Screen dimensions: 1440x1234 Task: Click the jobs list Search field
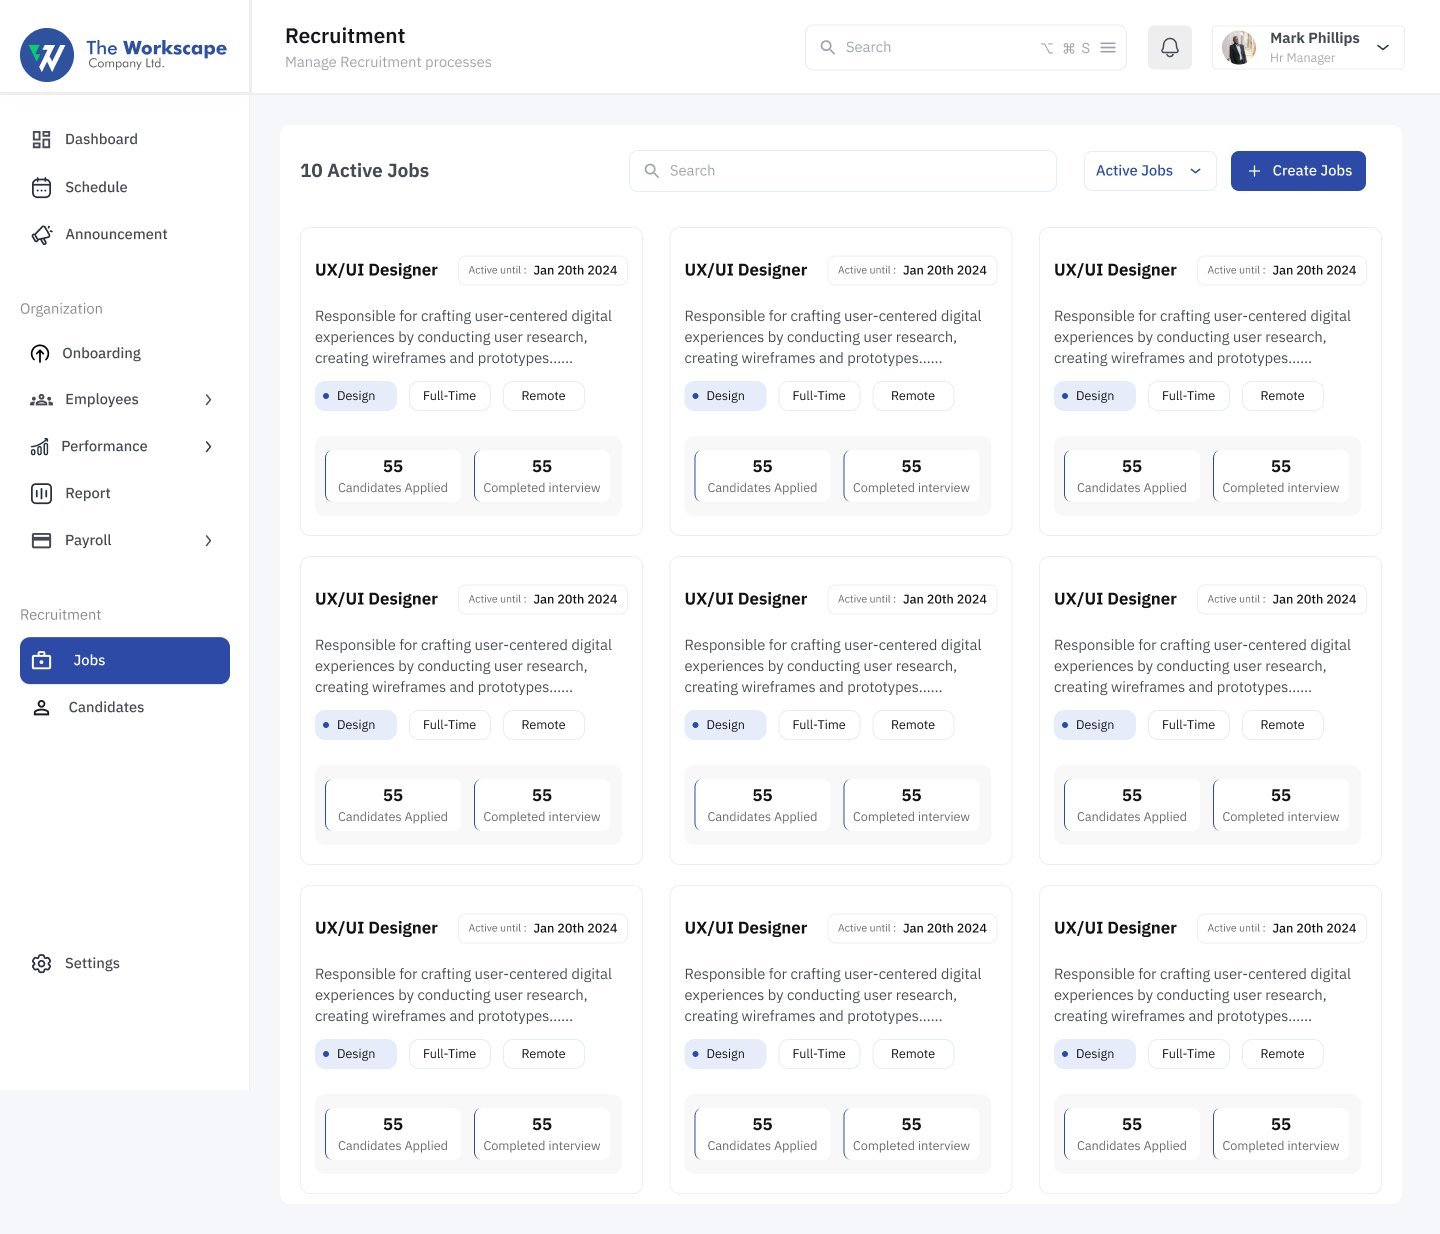(843, 171)
